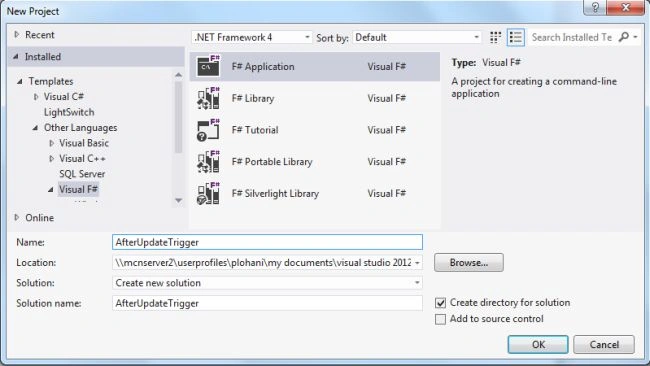Click the project Name input field
Viewport: 650px width, 366px height.
point(267,242)
